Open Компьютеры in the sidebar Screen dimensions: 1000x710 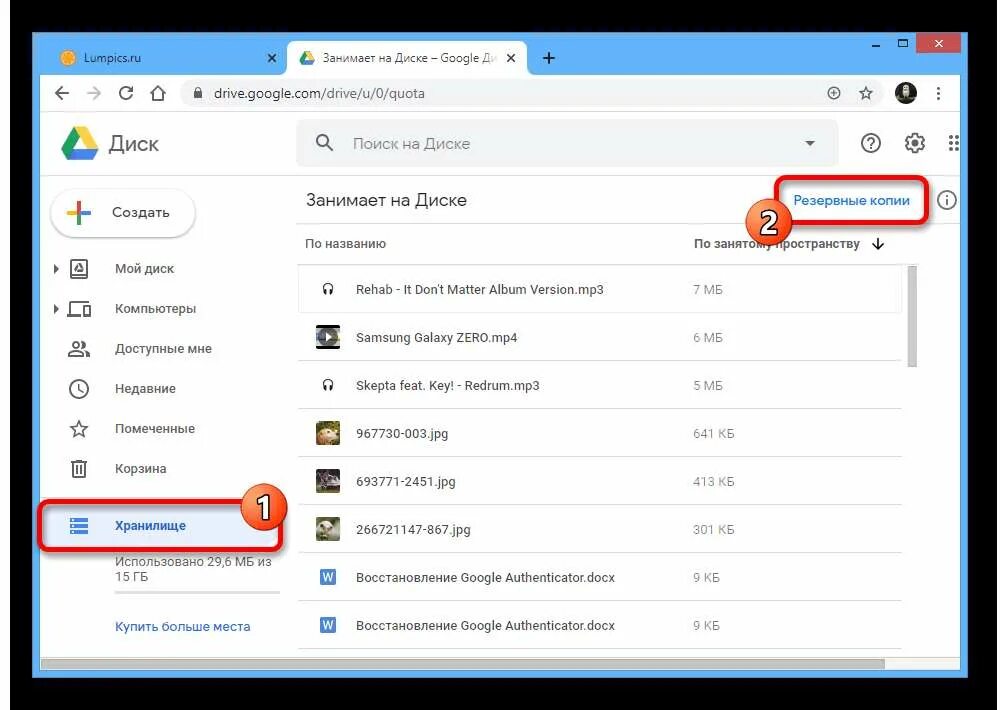155,309
